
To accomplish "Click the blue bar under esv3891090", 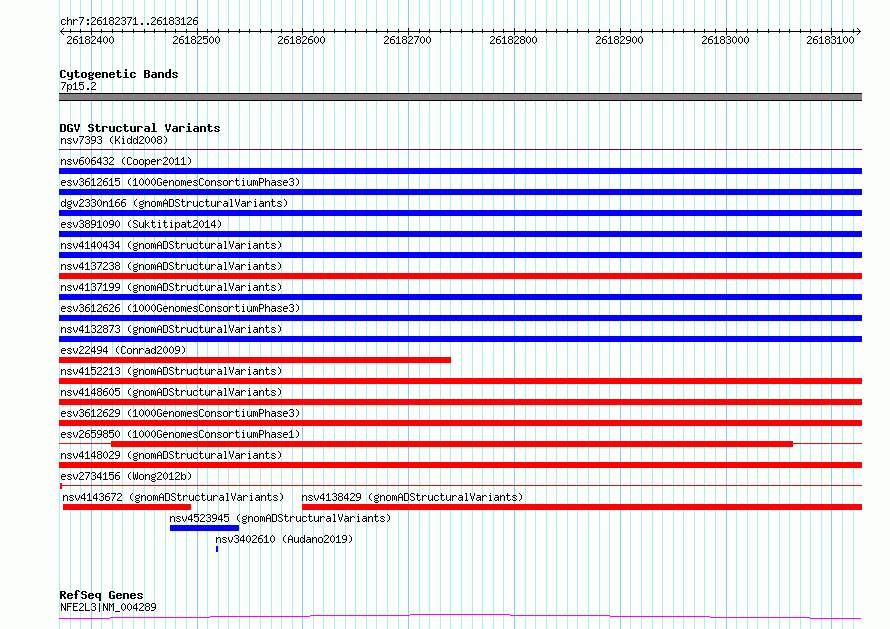I will pos(460,234).
